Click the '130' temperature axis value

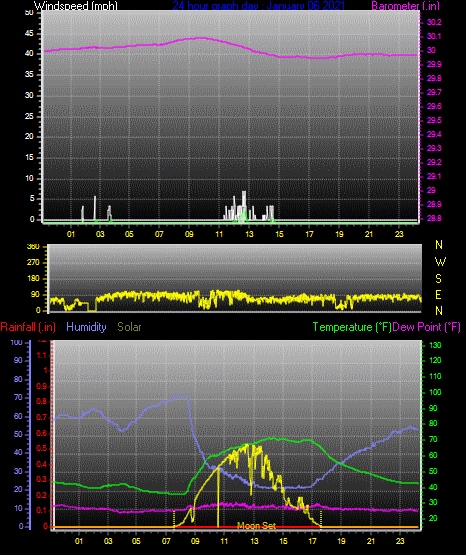click(x=435, y=345)
